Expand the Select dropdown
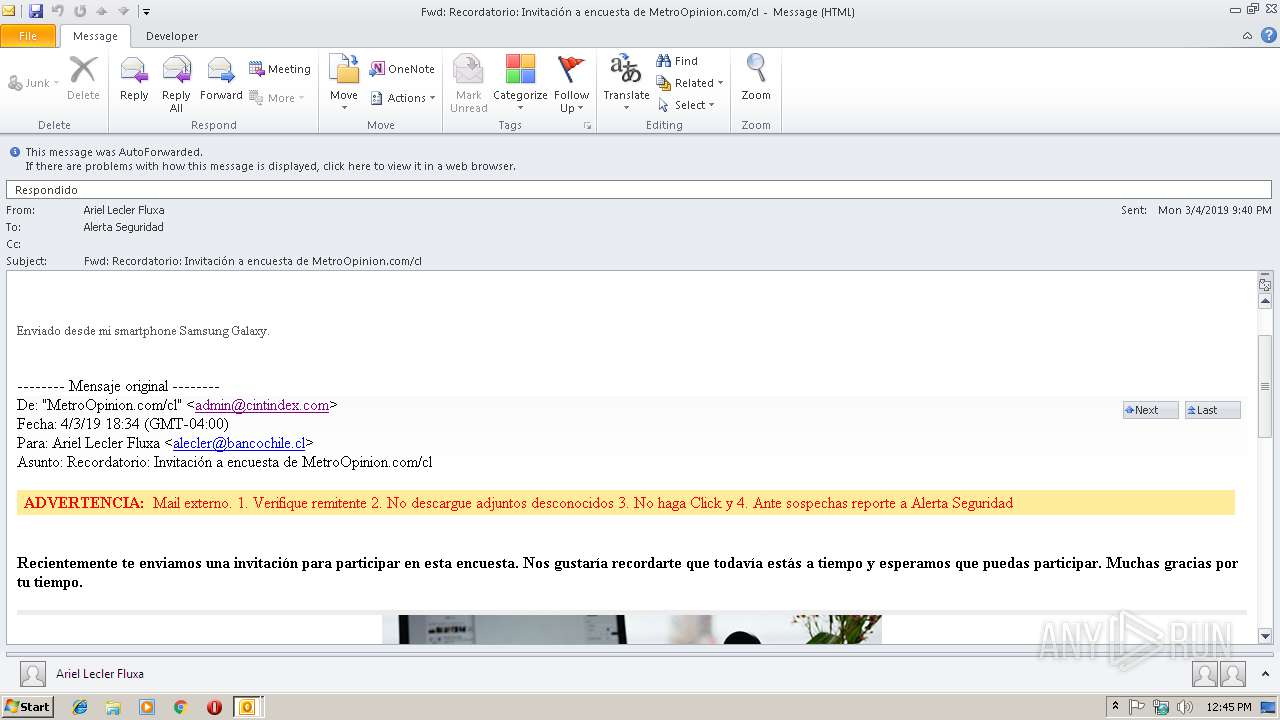The image size is (1280, 720). click(711, 105)
